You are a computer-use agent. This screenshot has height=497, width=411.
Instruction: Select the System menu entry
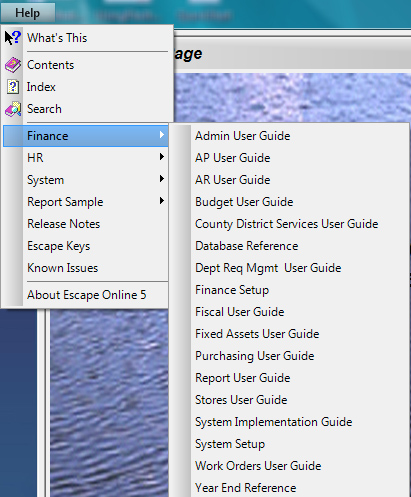(86, 180)
